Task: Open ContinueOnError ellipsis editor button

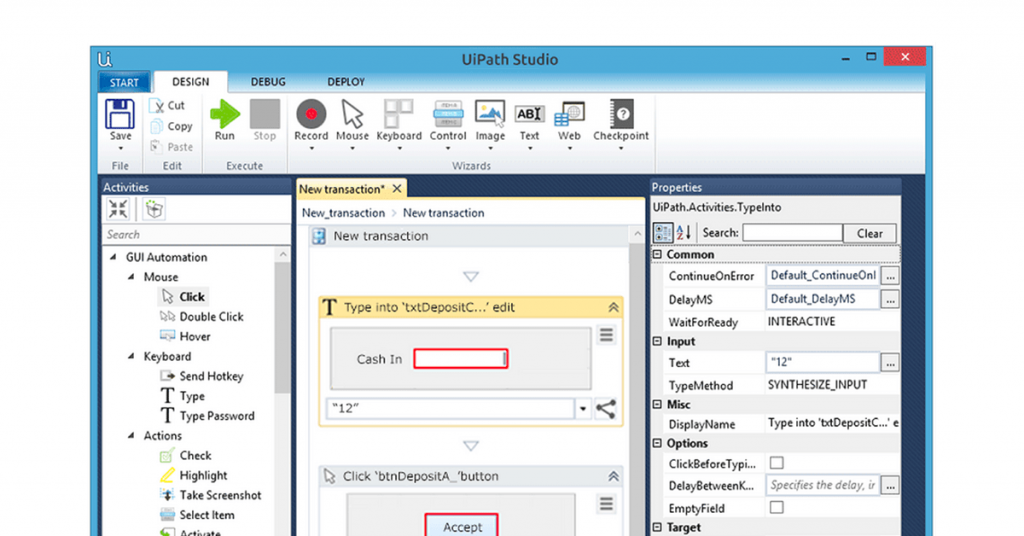Action: tap(890, 276)
